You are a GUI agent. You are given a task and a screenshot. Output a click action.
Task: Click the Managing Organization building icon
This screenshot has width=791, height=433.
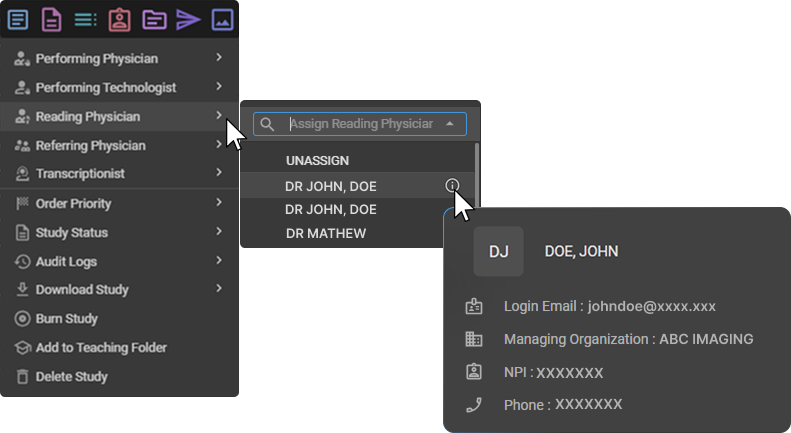point(473,339)
